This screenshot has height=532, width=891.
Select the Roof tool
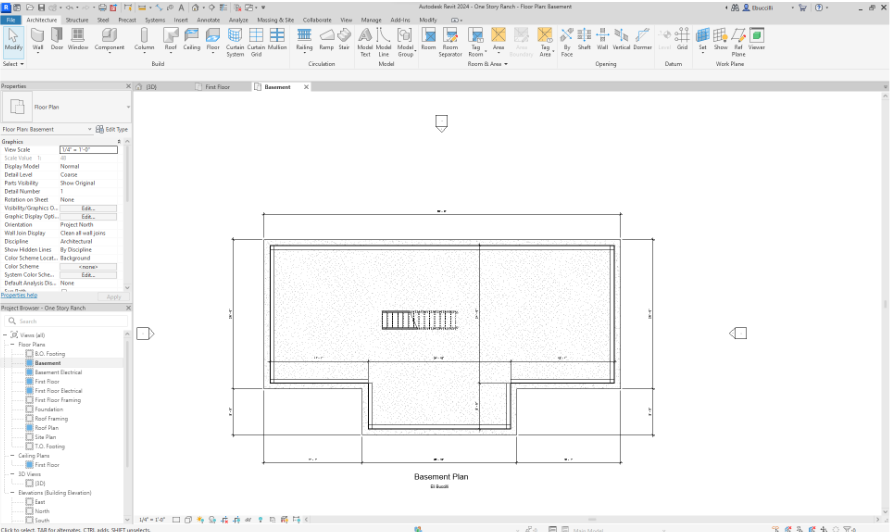(x=170, y=39)
